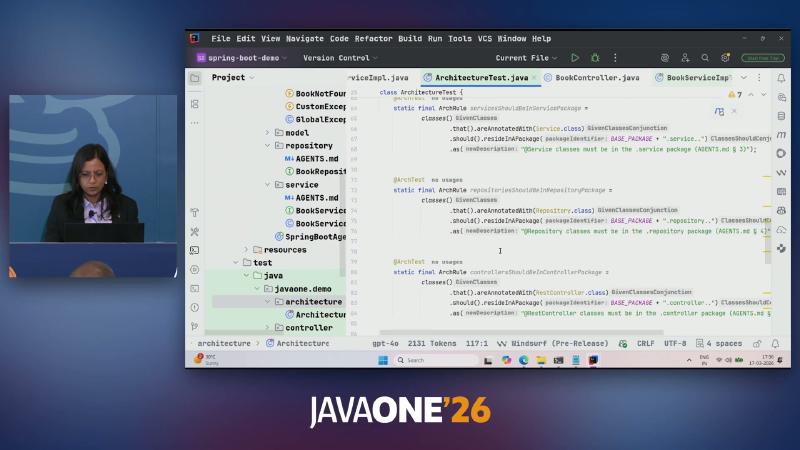The width and height of the screenshot is (800, 450).
Task: Open the spring-boot-demo project dropdown
Action: tap(242, 58)
